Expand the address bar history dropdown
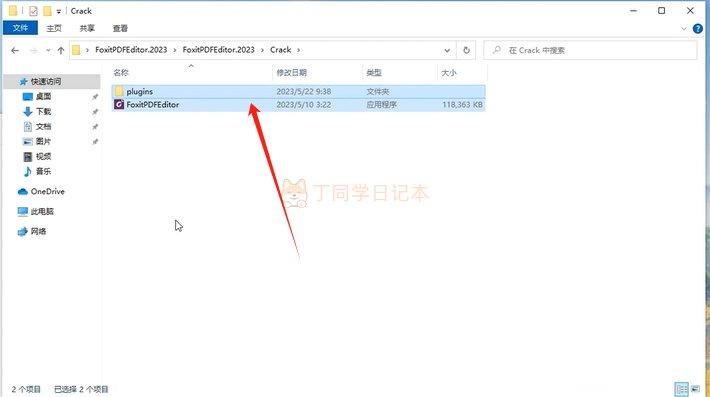Viewport: 710px width, 397px height. tap(447, 50)
